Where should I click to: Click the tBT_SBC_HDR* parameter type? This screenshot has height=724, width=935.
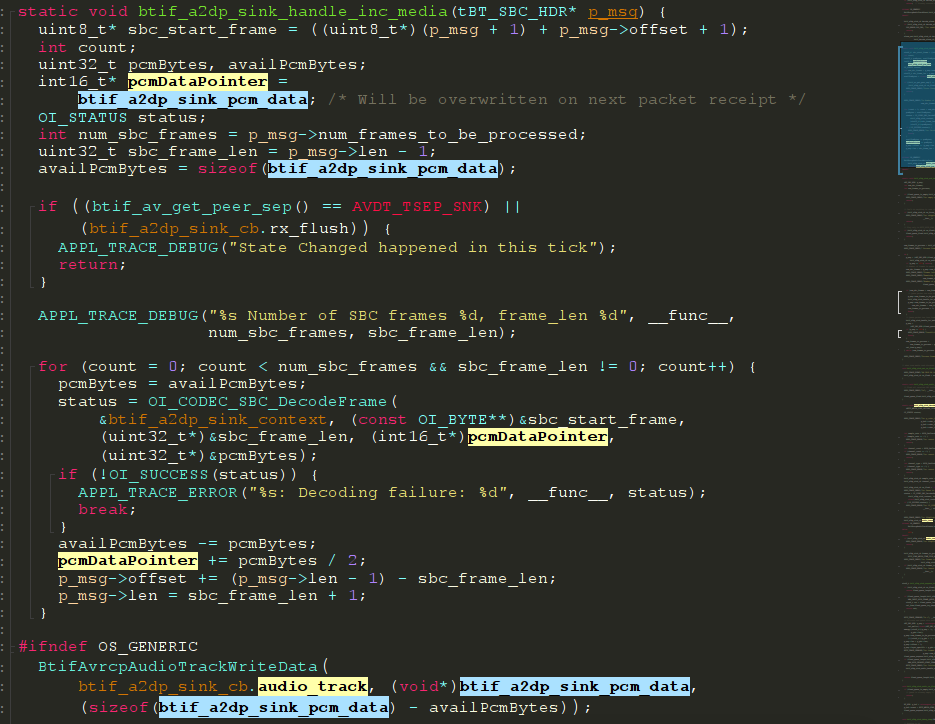[x=518, y=11]
